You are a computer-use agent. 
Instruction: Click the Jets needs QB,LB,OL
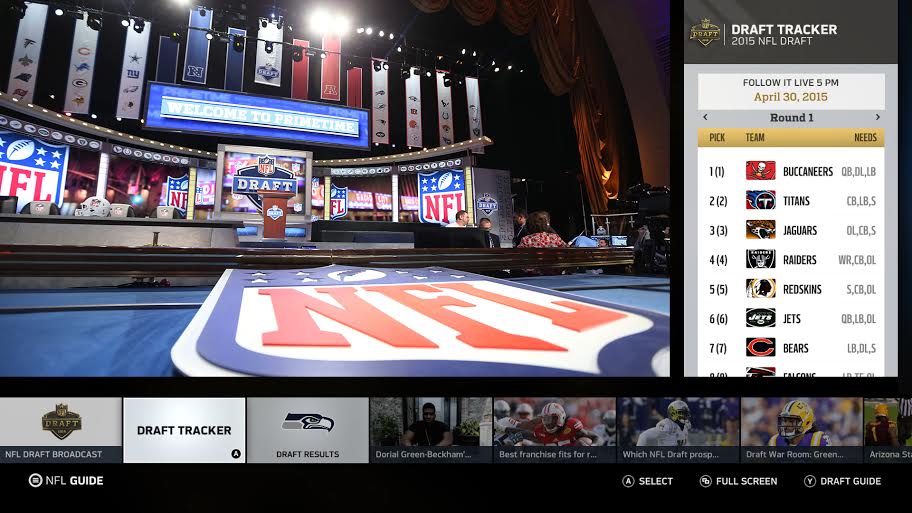[x=858, y=319]
